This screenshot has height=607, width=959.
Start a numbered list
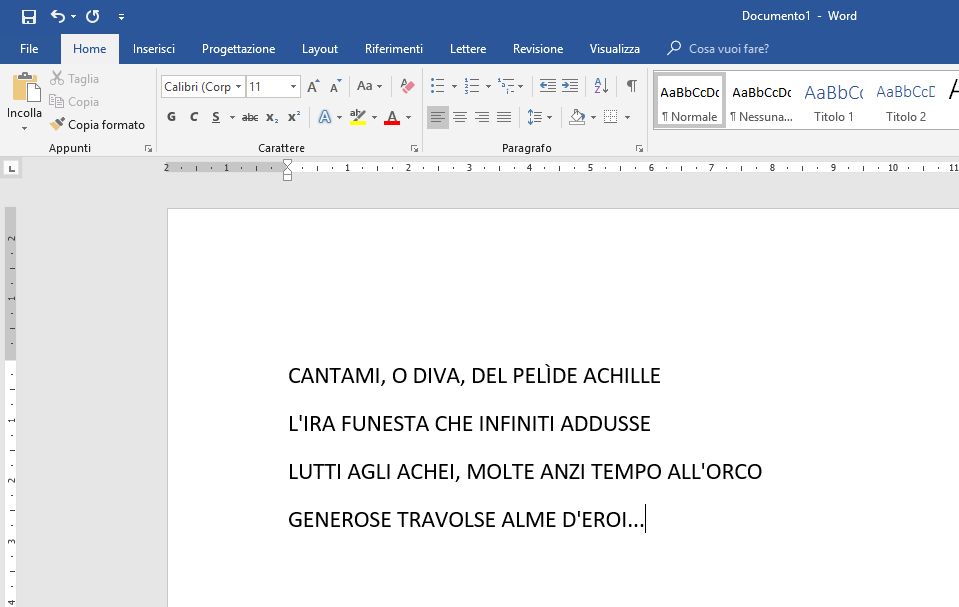pyautogui.click(x=472, y=86)
